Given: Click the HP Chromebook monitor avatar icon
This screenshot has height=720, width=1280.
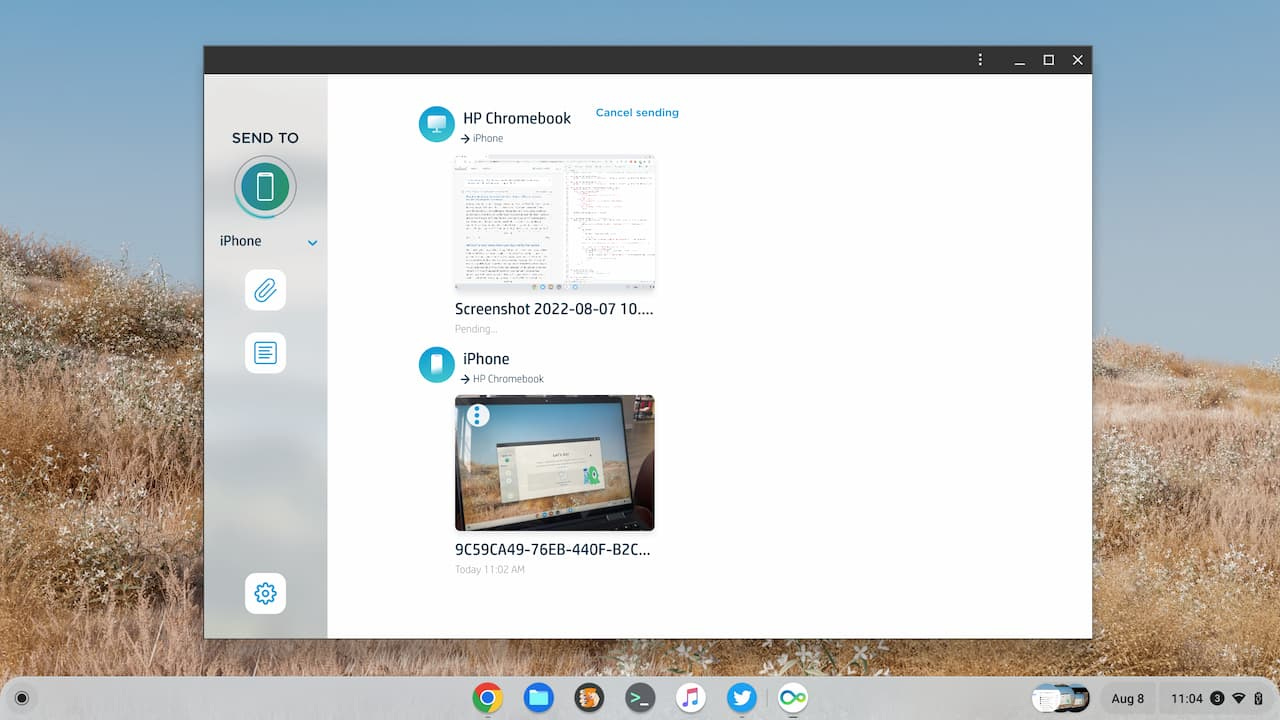Looking at the screenshot, I should pyautogui.click(x=437, y=124).
